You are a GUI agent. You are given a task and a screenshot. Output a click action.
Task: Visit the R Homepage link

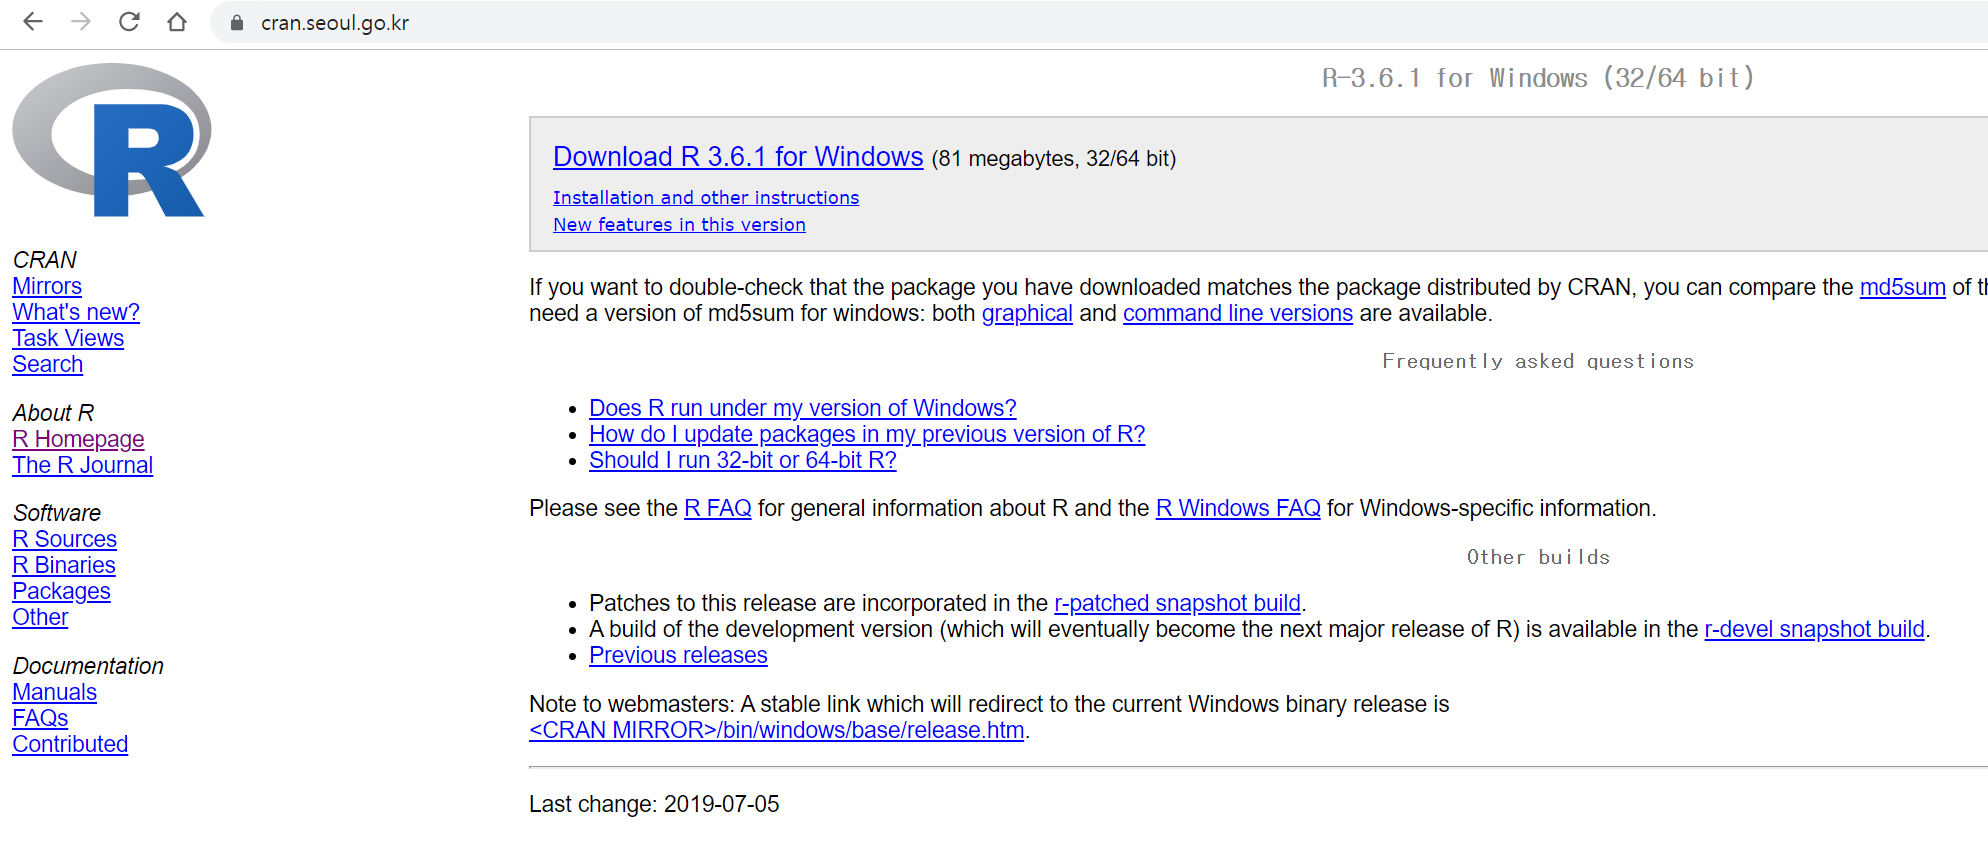78,439
